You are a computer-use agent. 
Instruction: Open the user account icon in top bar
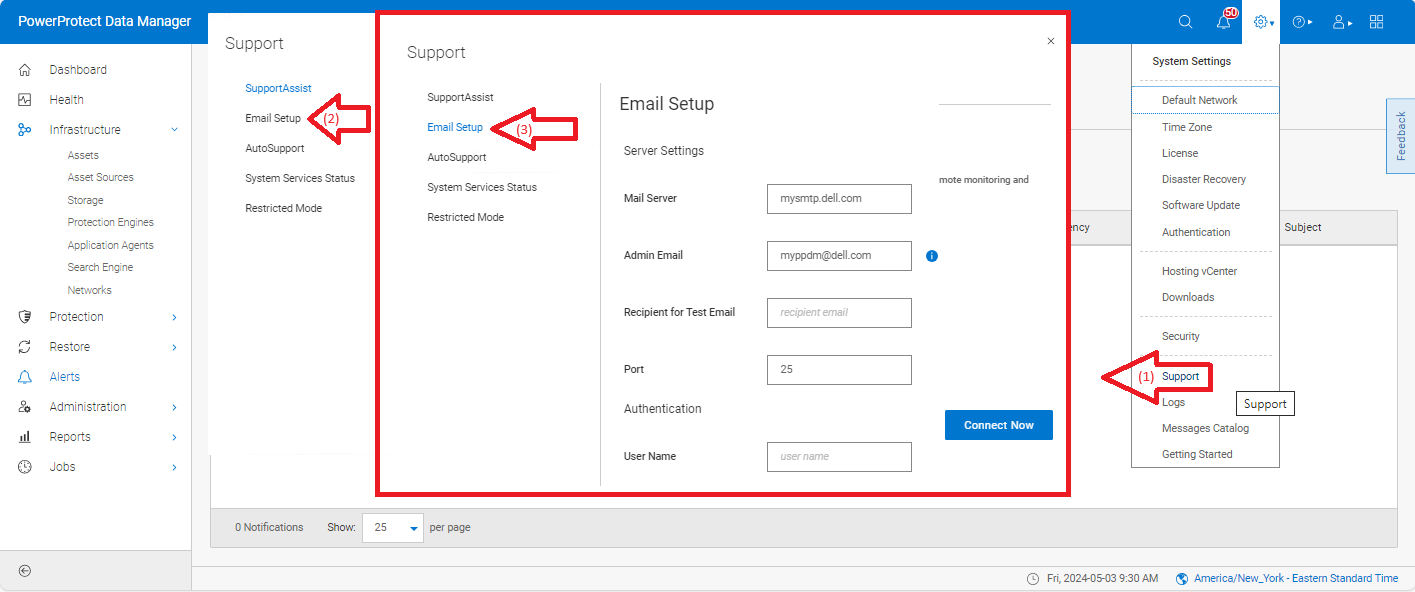click(1338, 21)
